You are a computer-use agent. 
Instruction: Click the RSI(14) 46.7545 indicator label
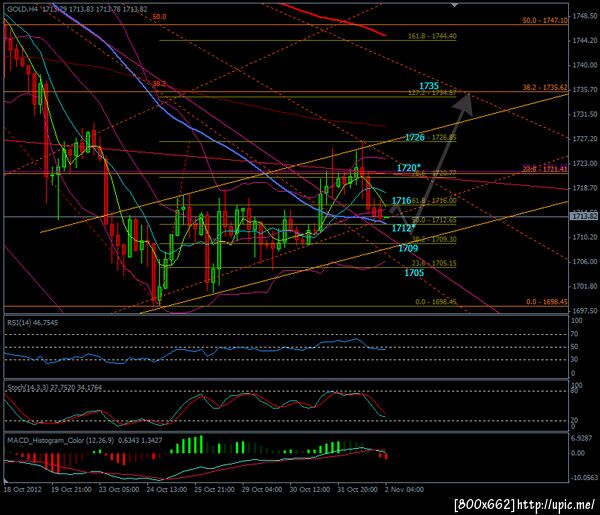point(33,323)
